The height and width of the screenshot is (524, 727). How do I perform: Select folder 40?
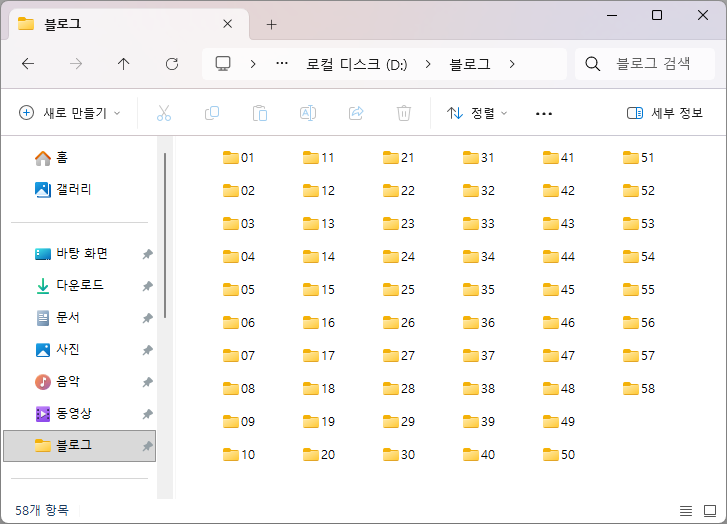pyautogui.click(x=478, y=454)
